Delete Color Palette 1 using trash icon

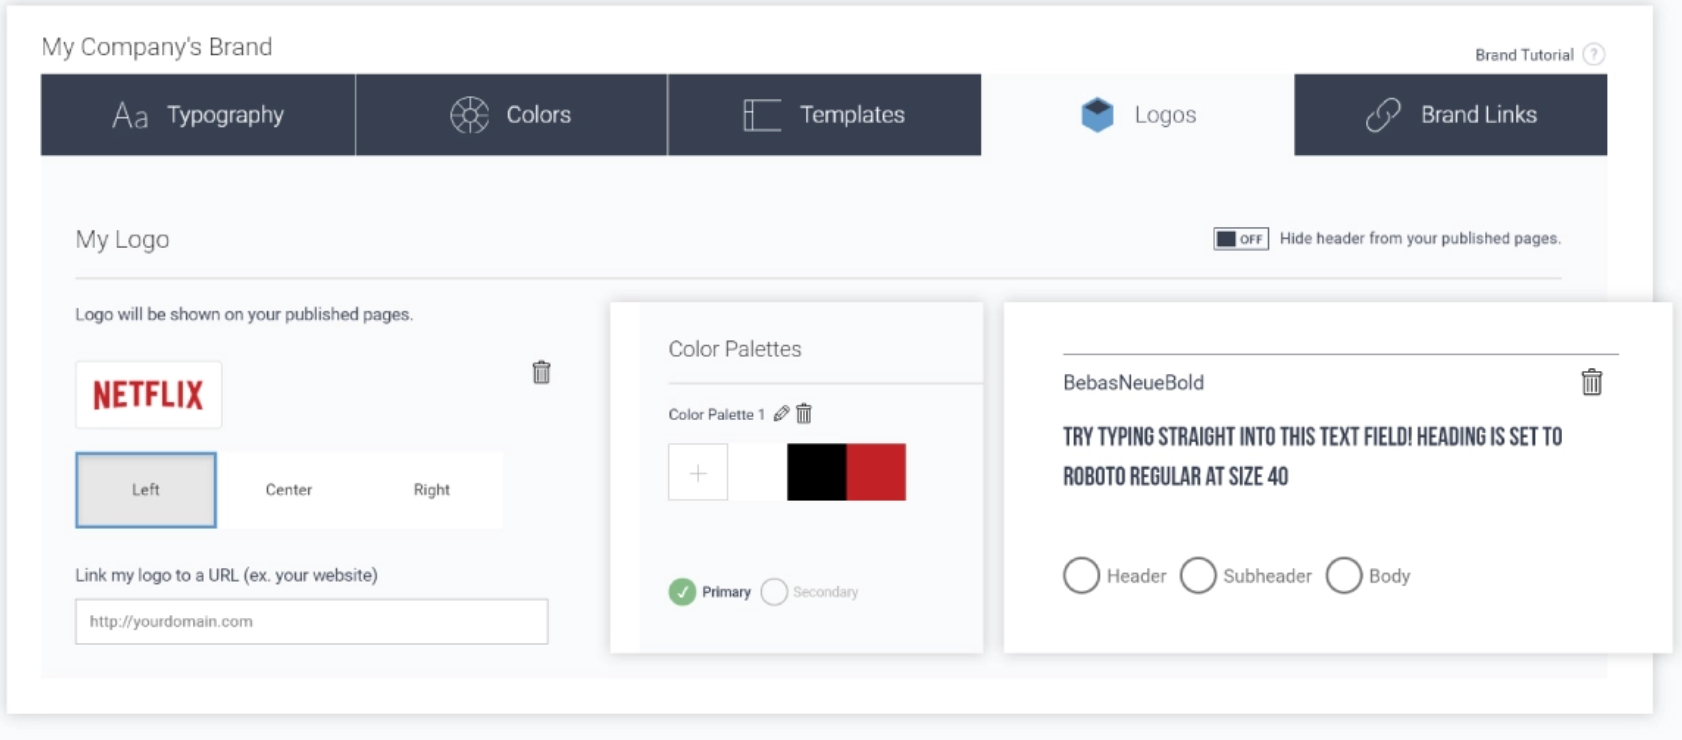click(x=804, y=413)
